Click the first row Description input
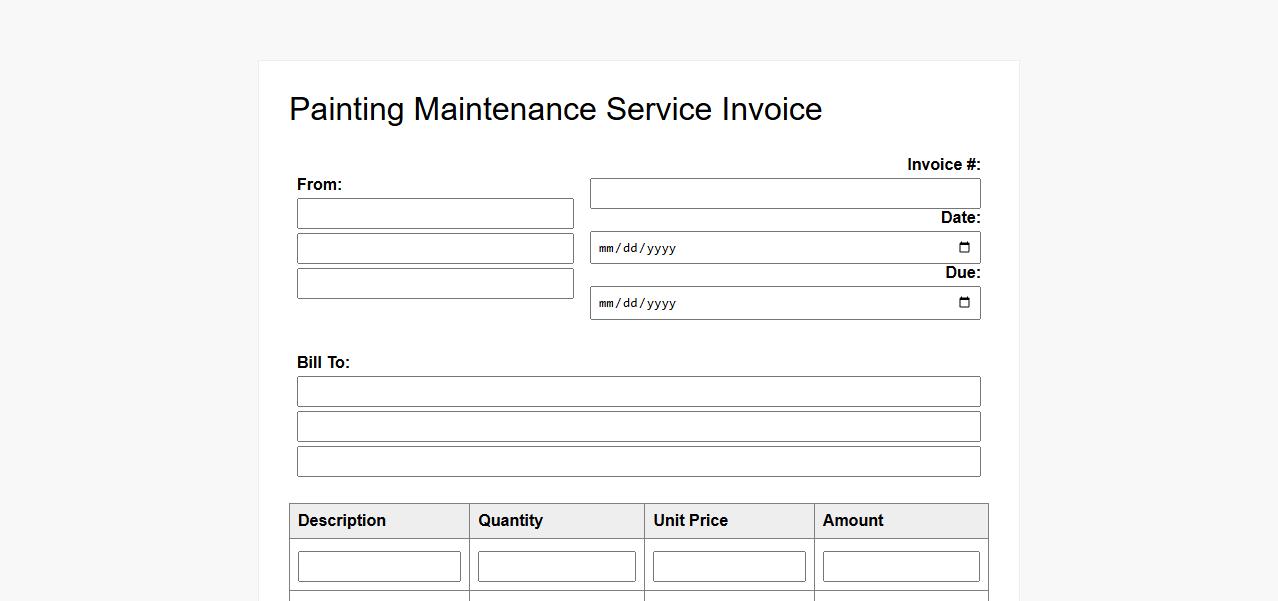The height and width of the screenshot is (601, 1278). pos(379,566)
